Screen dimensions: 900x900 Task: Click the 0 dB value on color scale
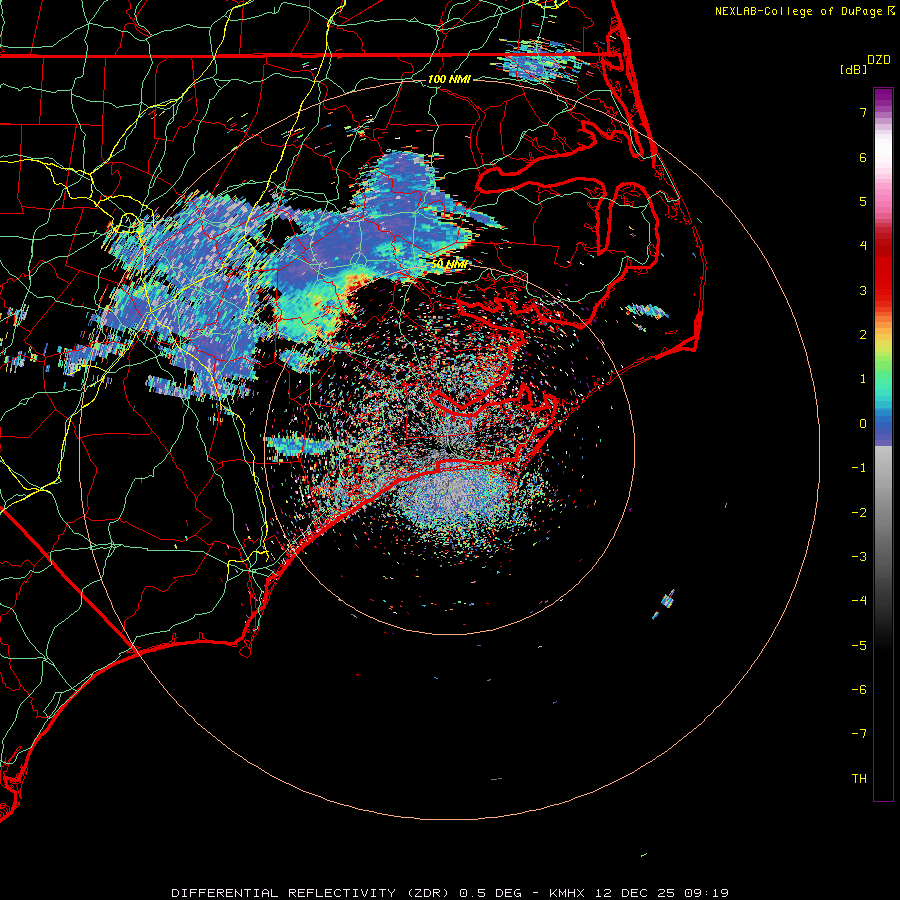pyautogui.click(x=863, y=424)
